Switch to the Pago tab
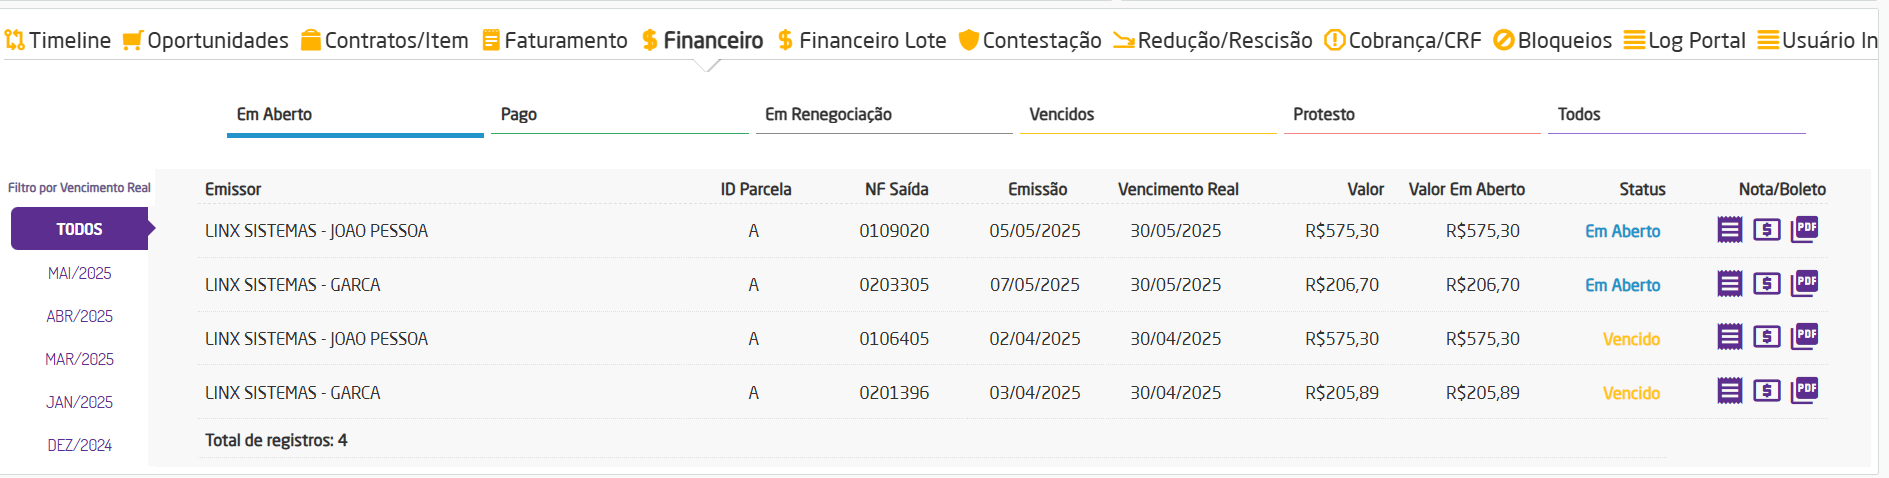 pos(519,114)
